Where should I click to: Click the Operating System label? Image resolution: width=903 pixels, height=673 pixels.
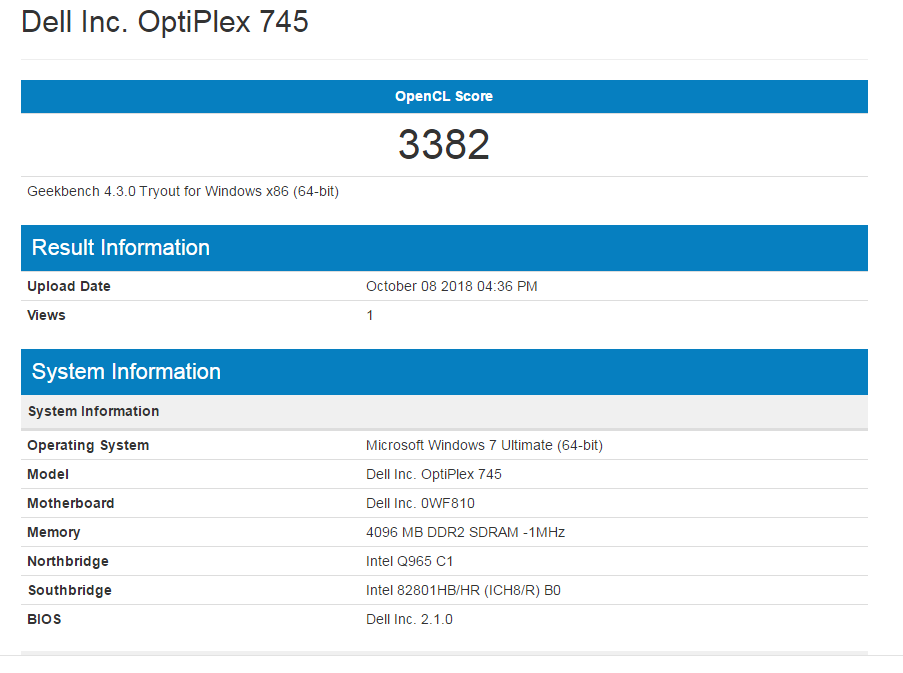[x=88, y=446]
